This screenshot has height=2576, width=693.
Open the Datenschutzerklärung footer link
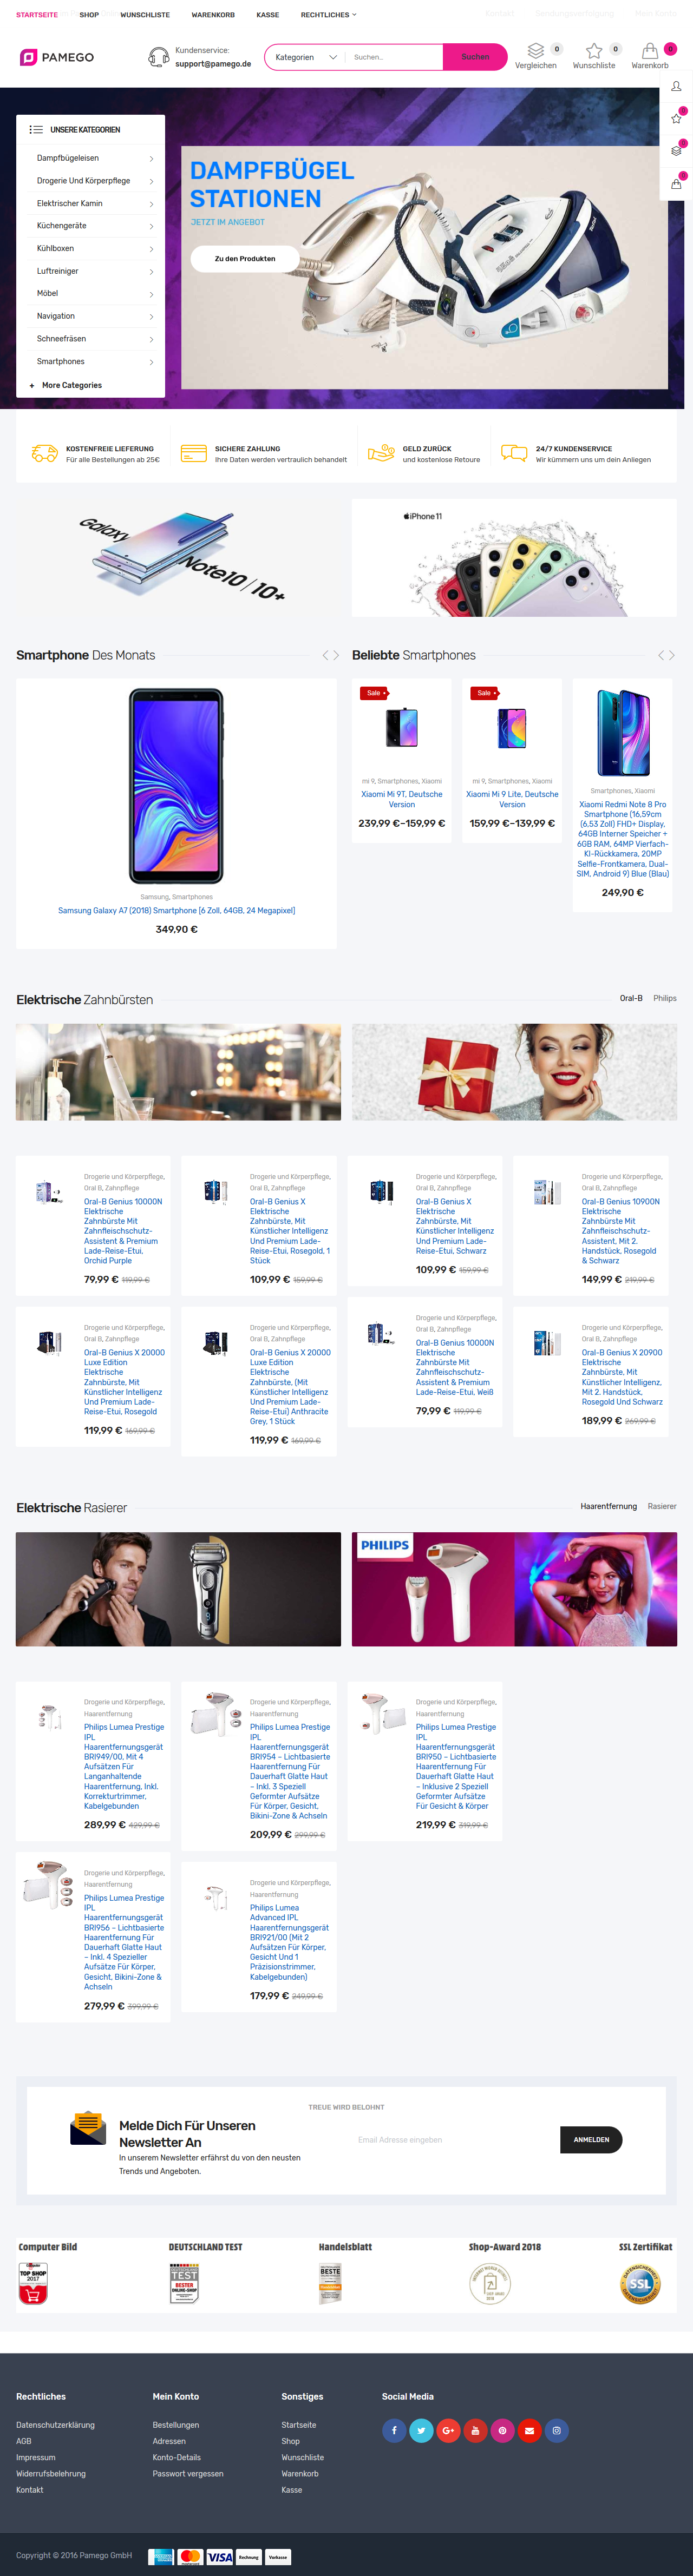click(x=55, y=2425)
